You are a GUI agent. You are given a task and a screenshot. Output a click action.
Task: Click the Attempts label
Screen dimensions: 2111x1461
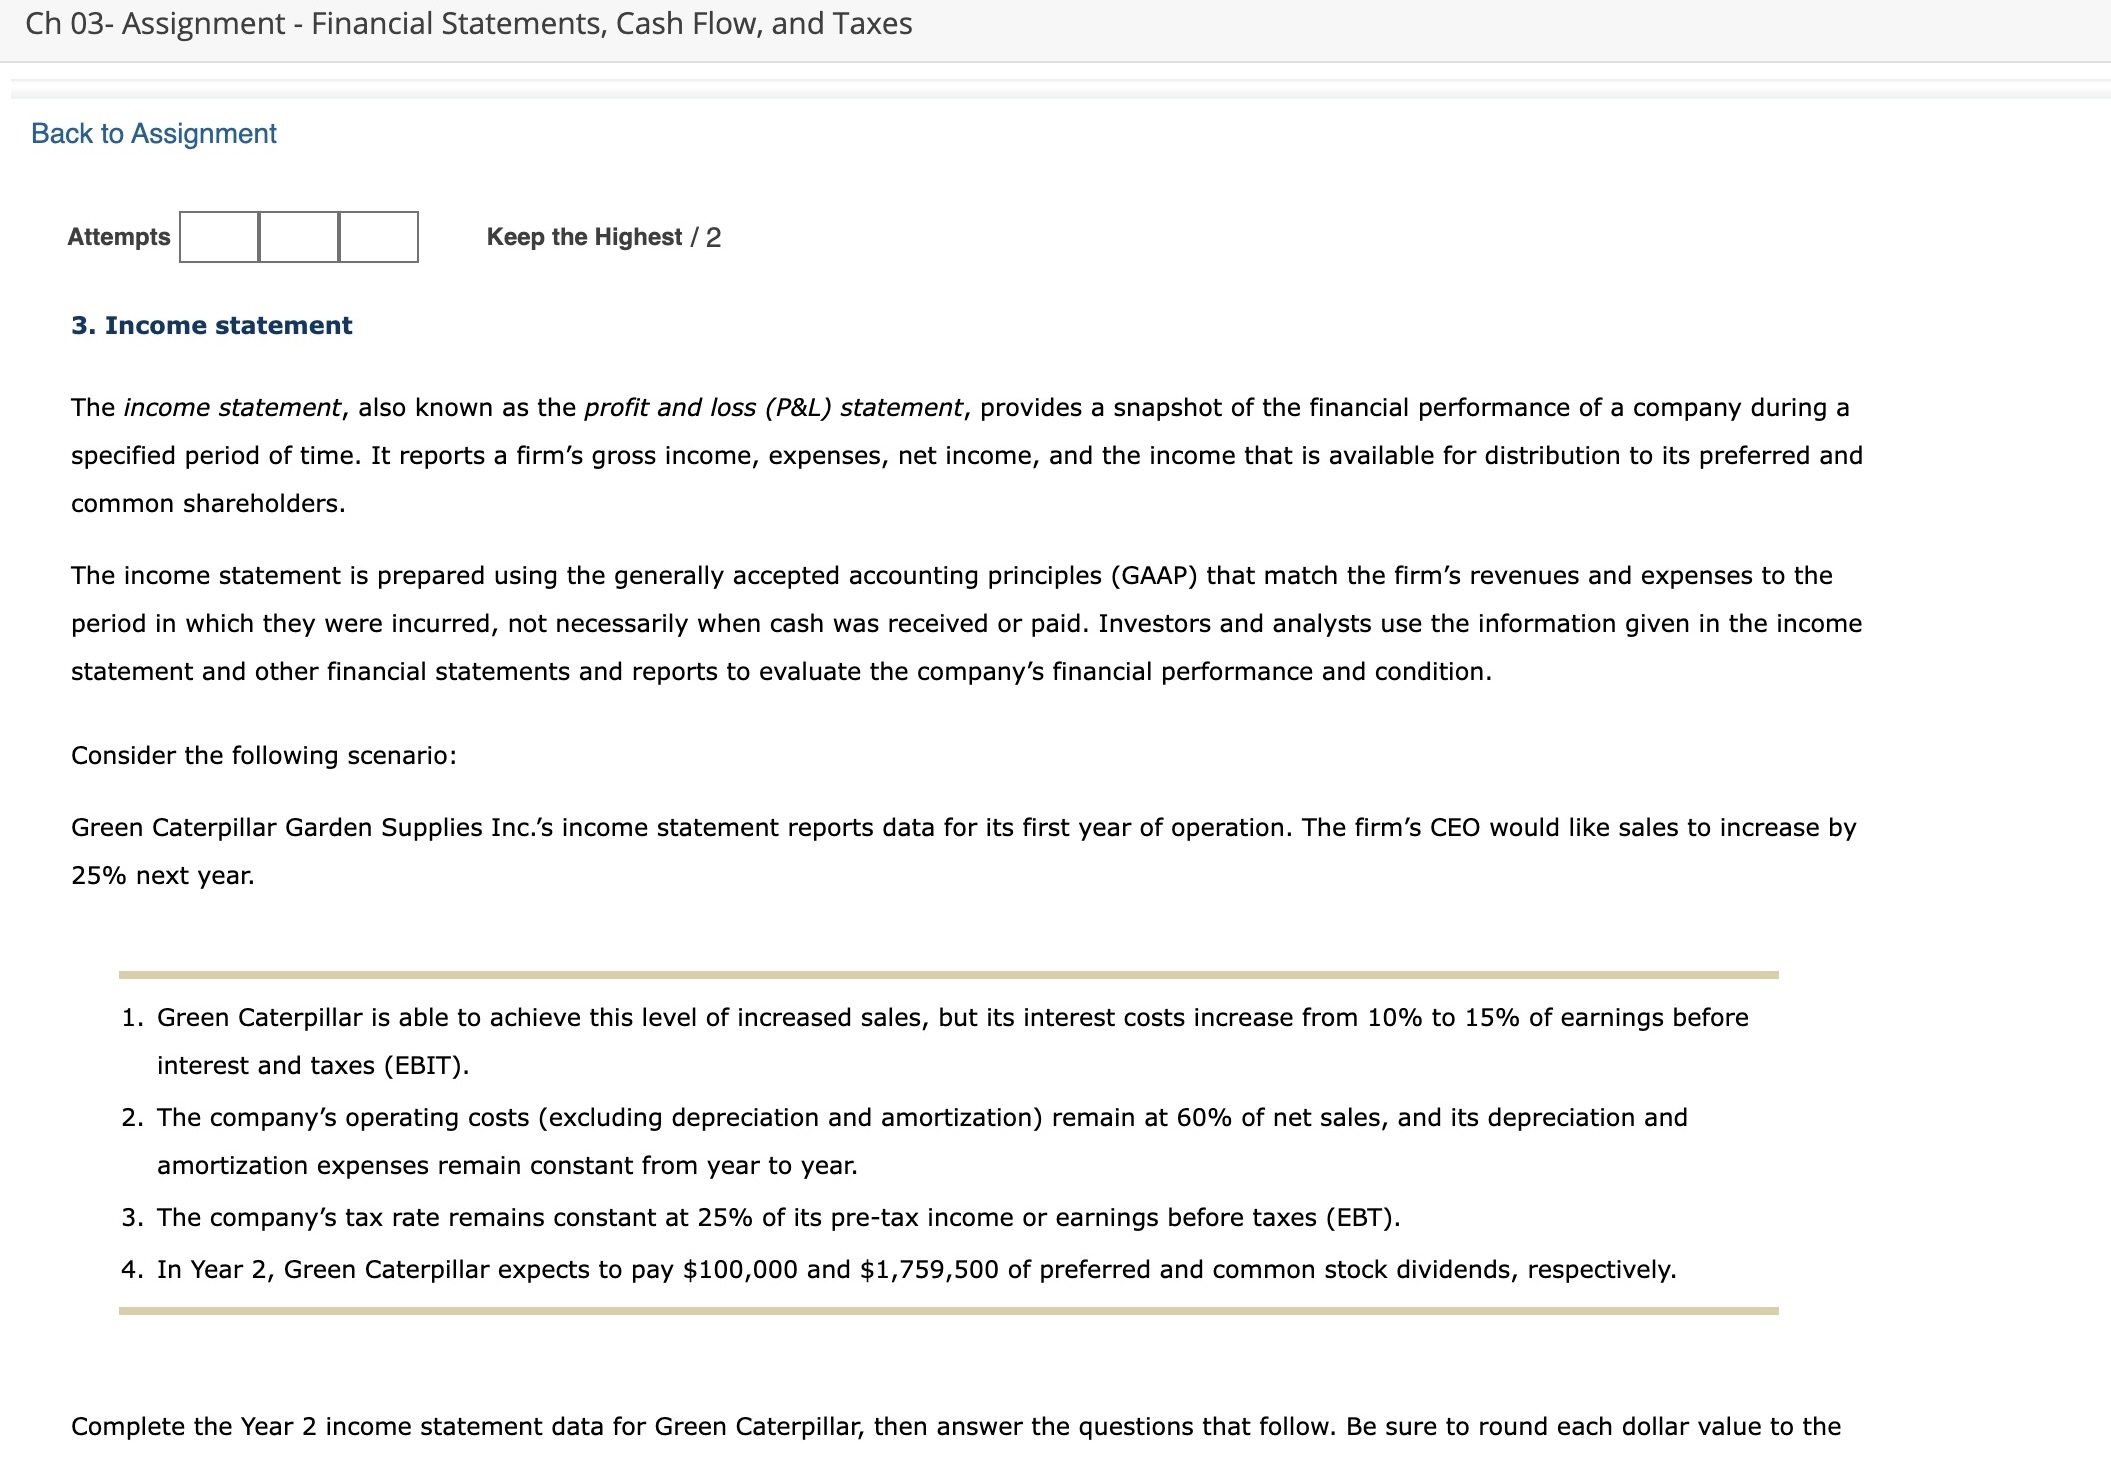click(119, 237)
